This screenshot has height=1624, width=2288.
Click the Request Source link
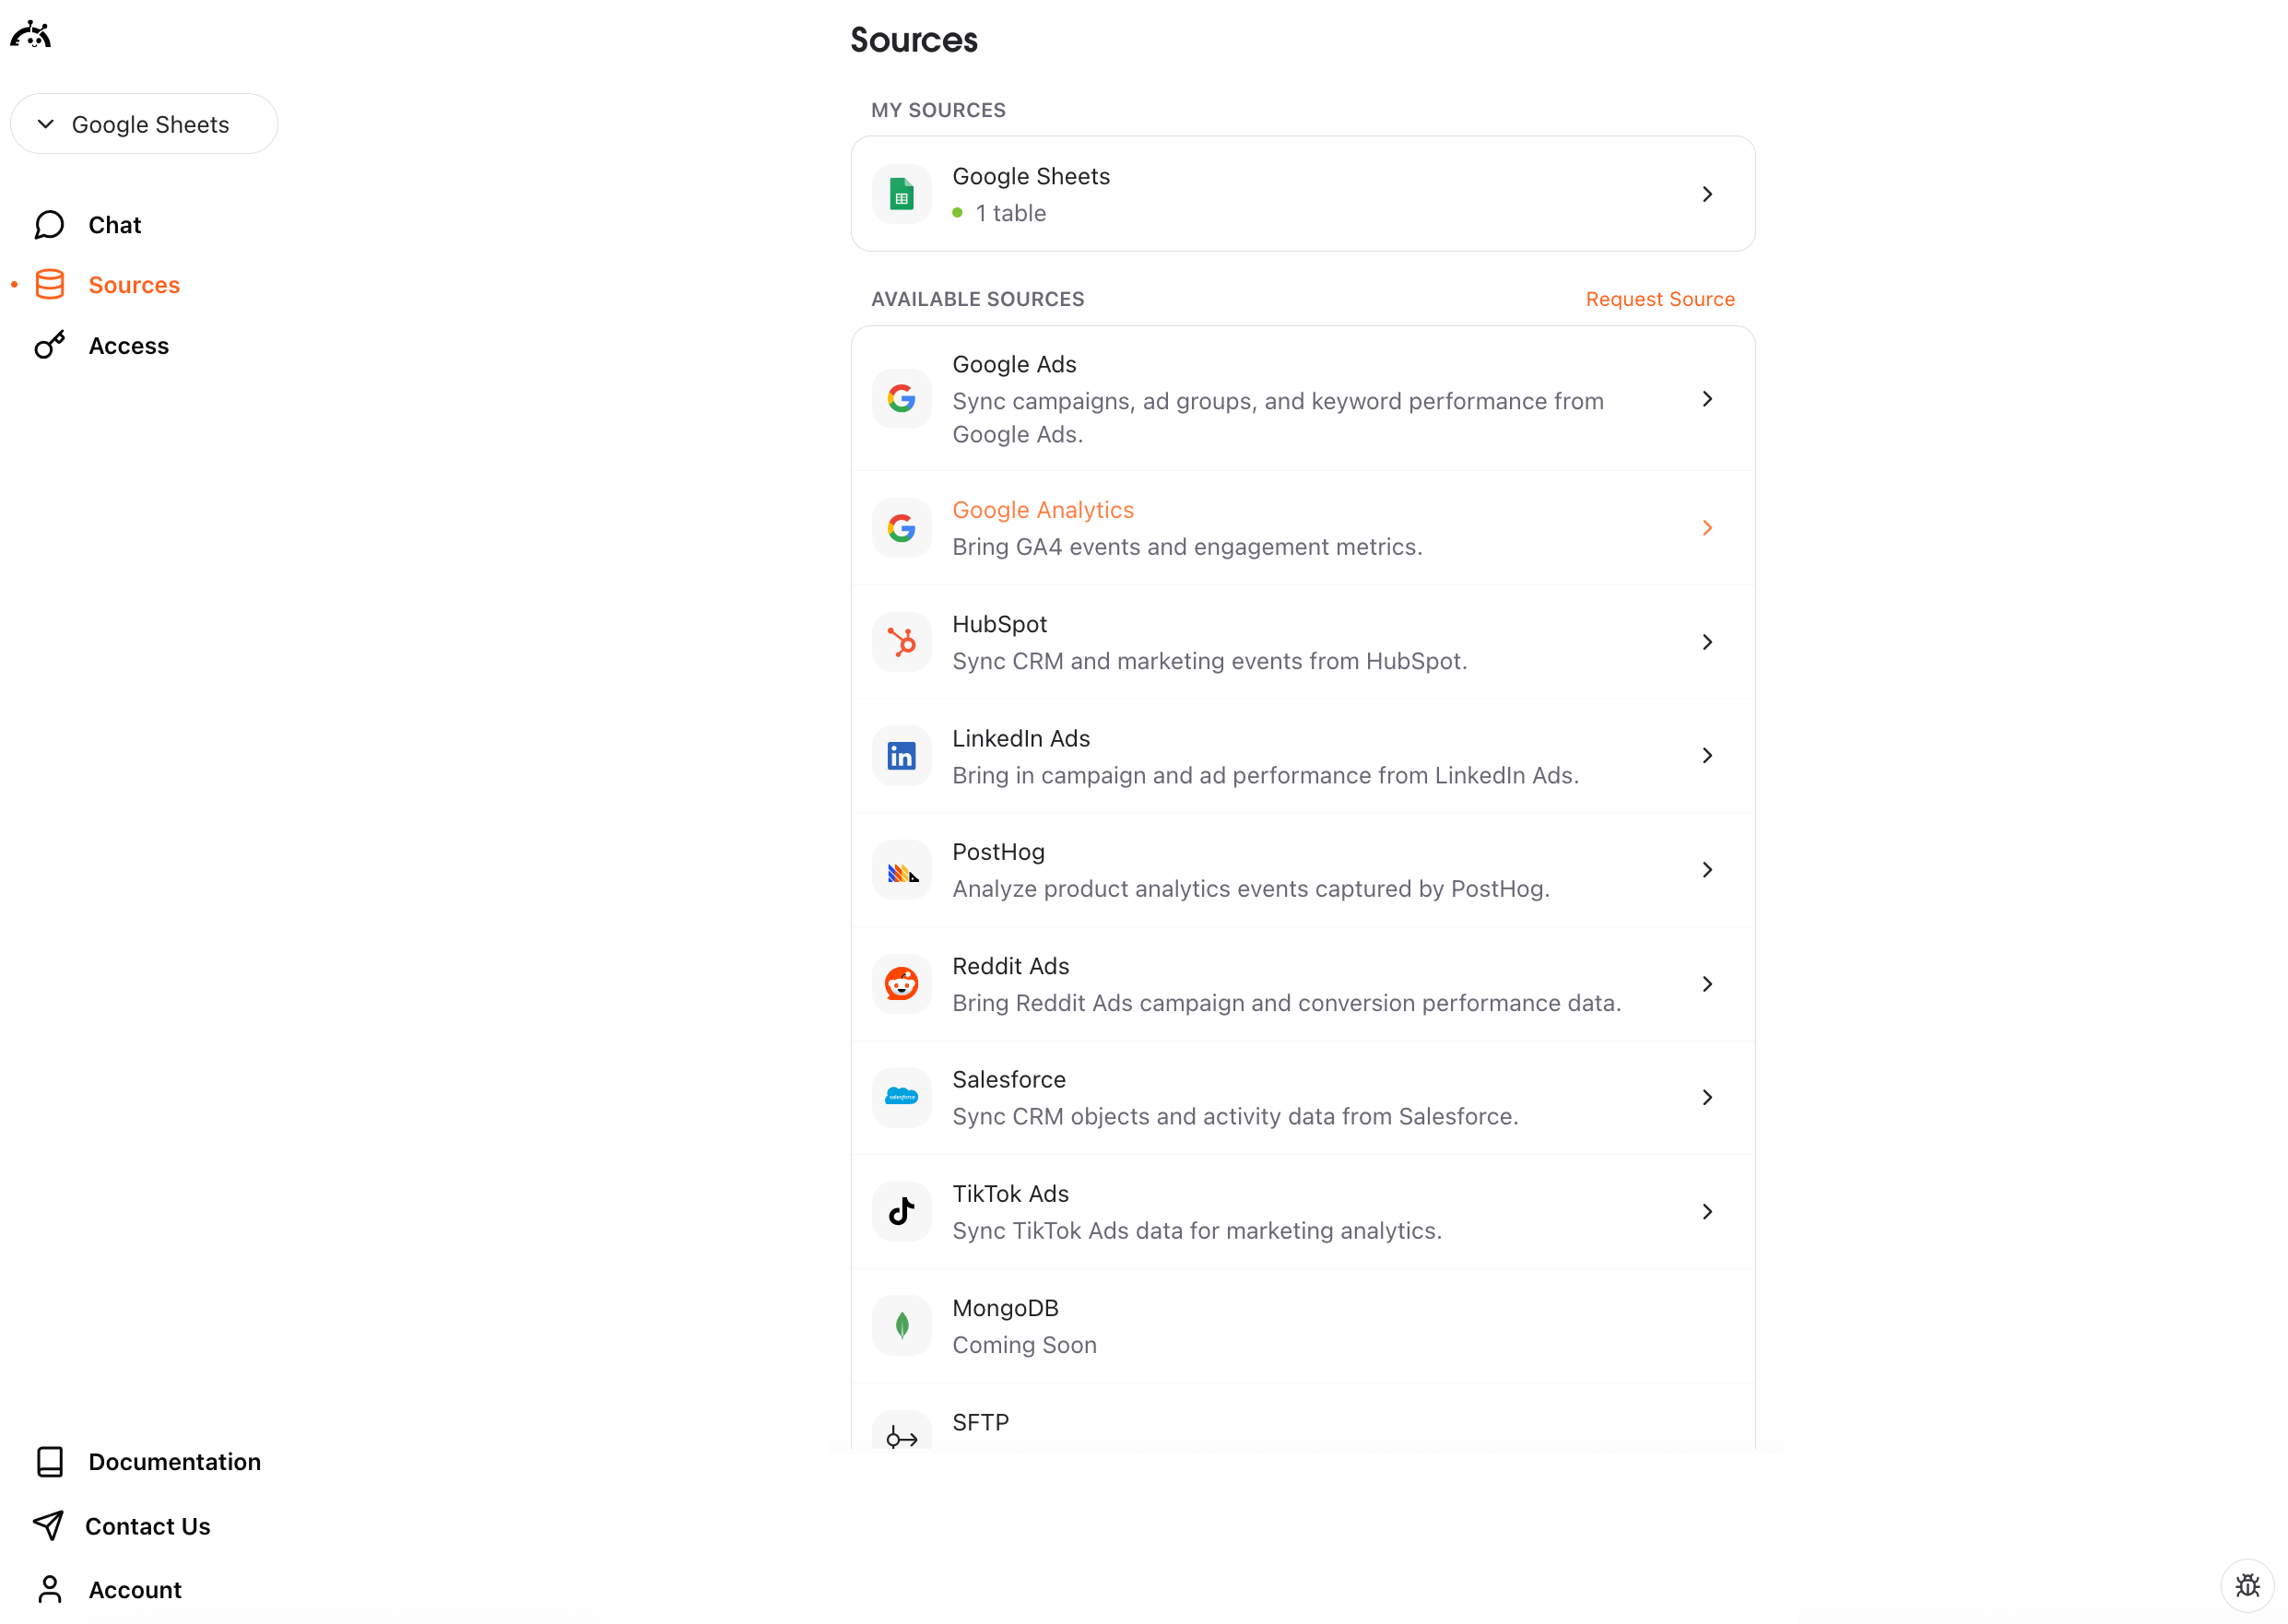1659,299
